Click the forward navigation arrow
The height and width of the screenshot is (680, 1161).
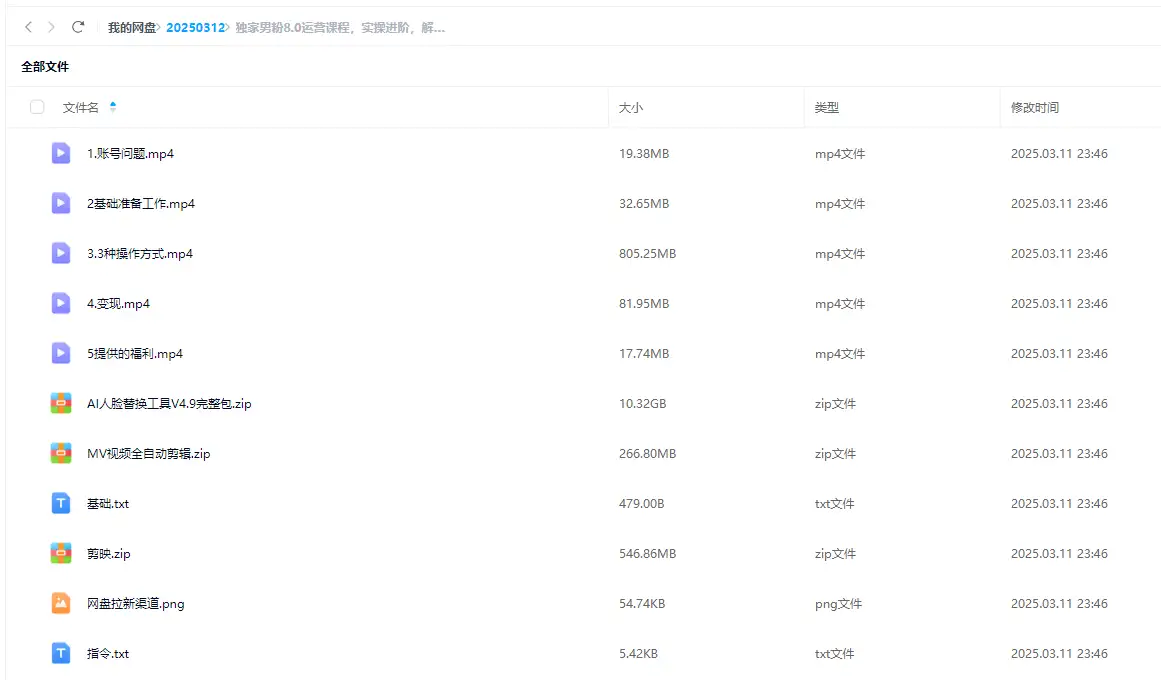coord(51,27)
